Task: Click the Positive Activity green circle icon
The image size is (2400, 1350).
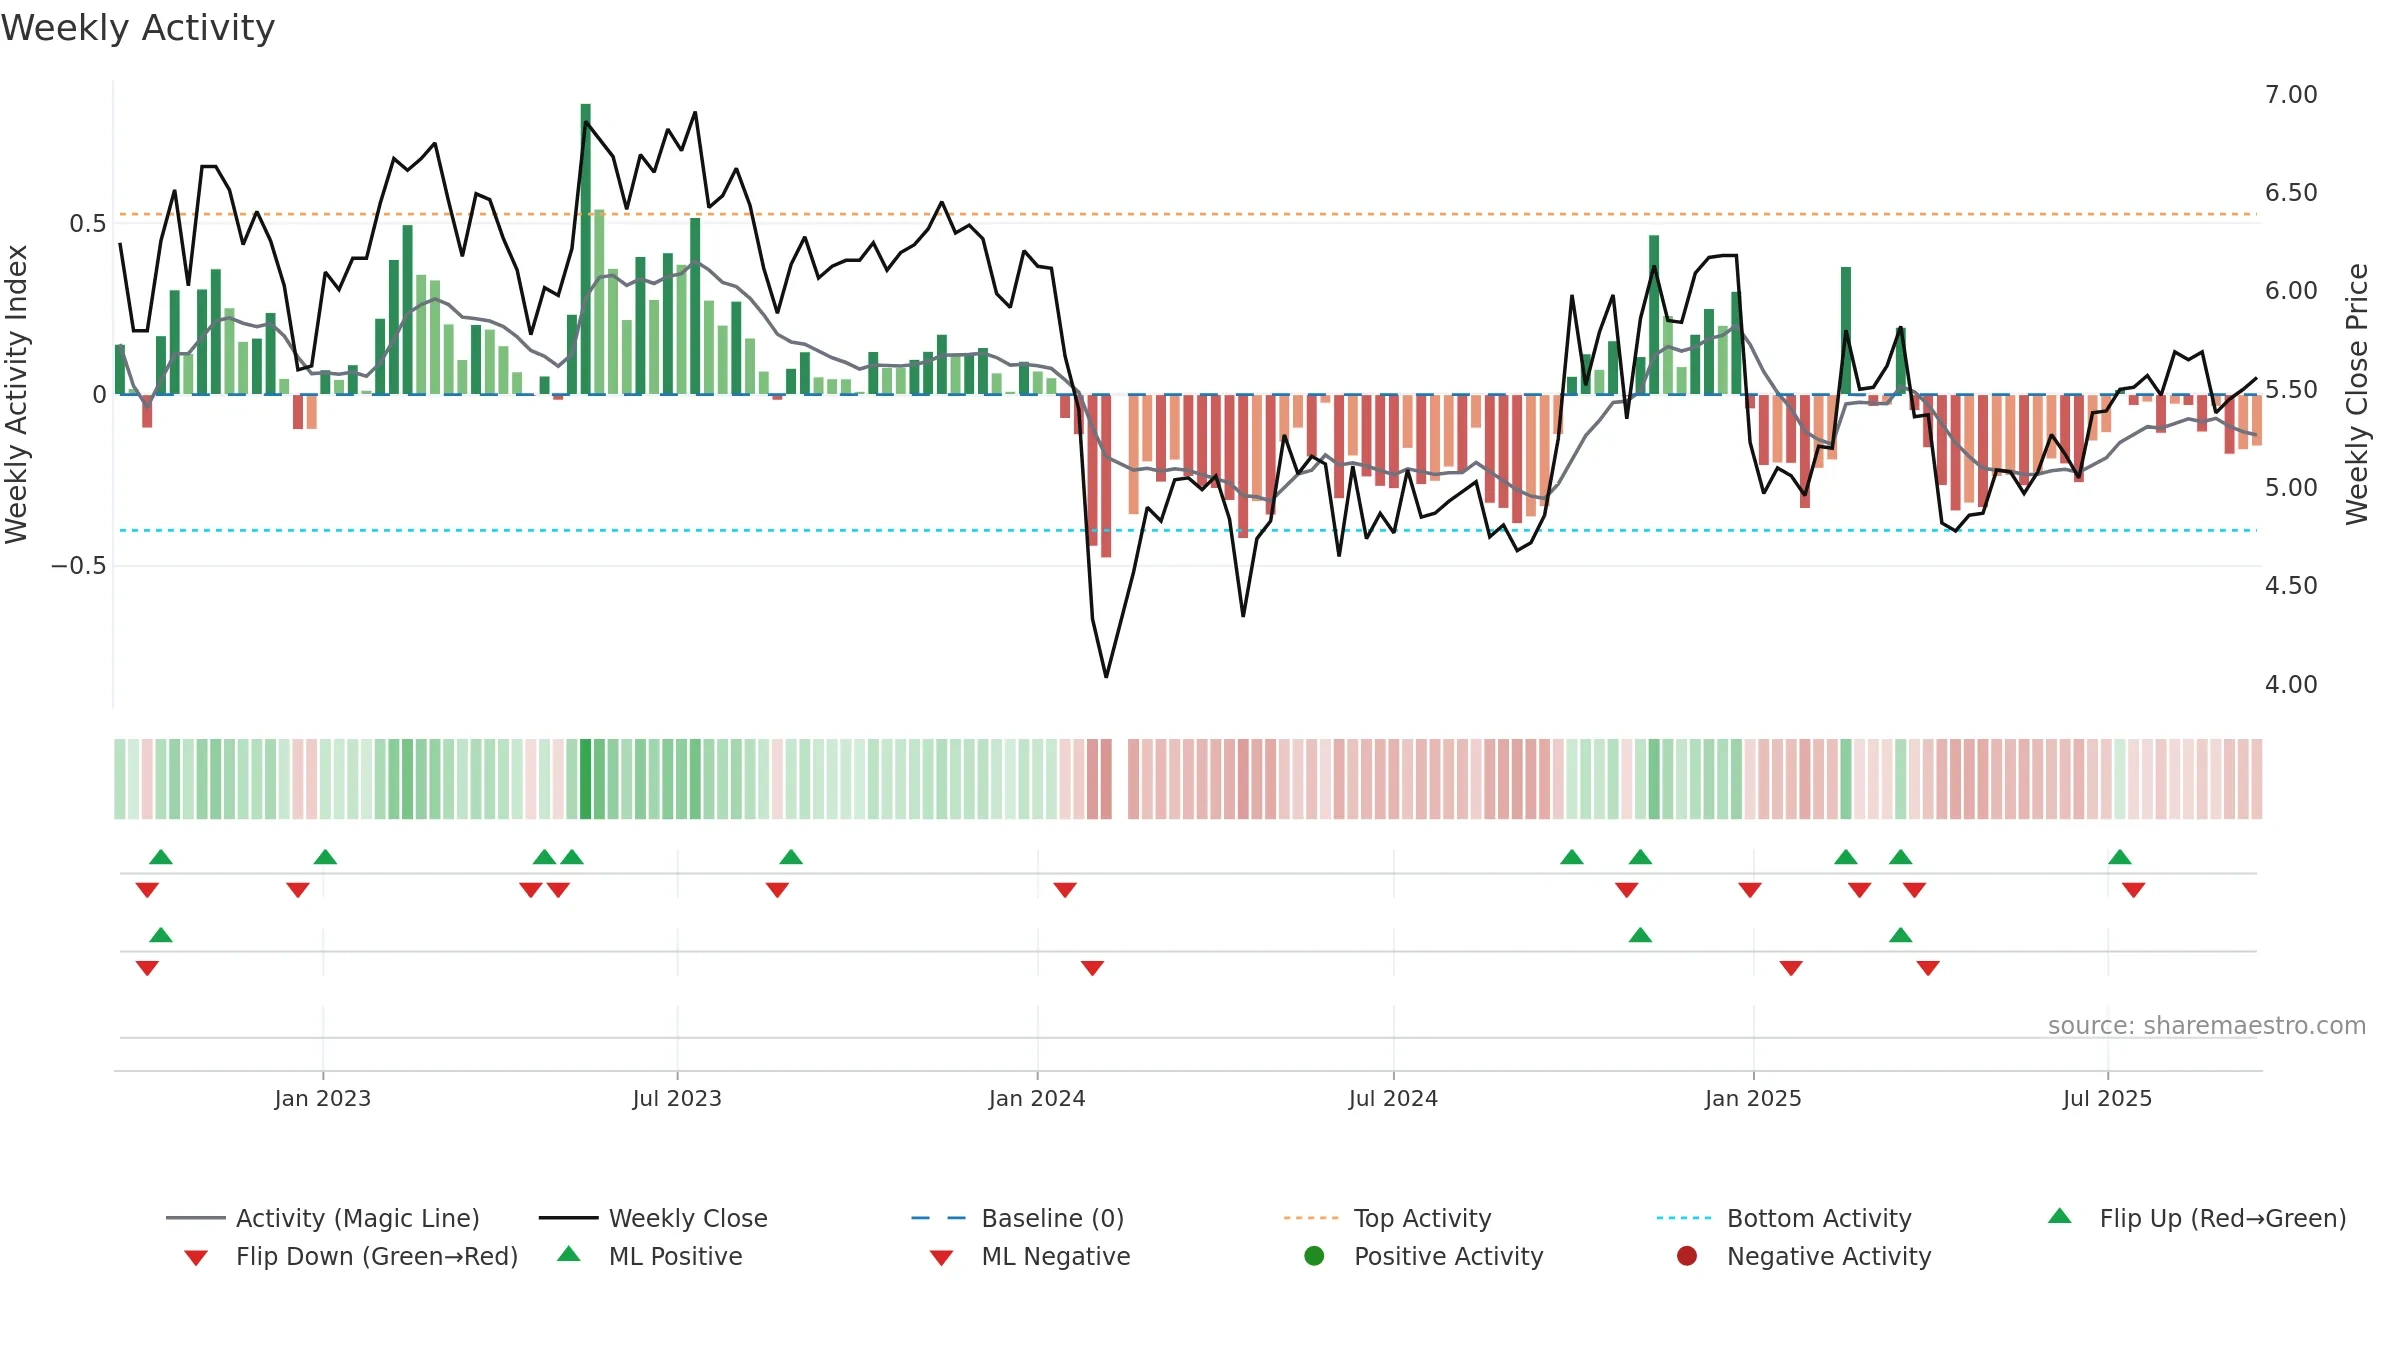Action: click(x=1315, y=1255)
